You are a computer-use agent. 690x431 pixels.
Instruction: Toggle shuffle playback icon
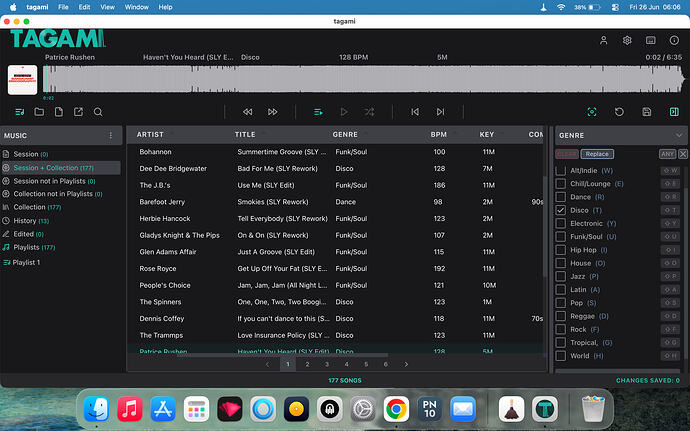tap(369, 112)
